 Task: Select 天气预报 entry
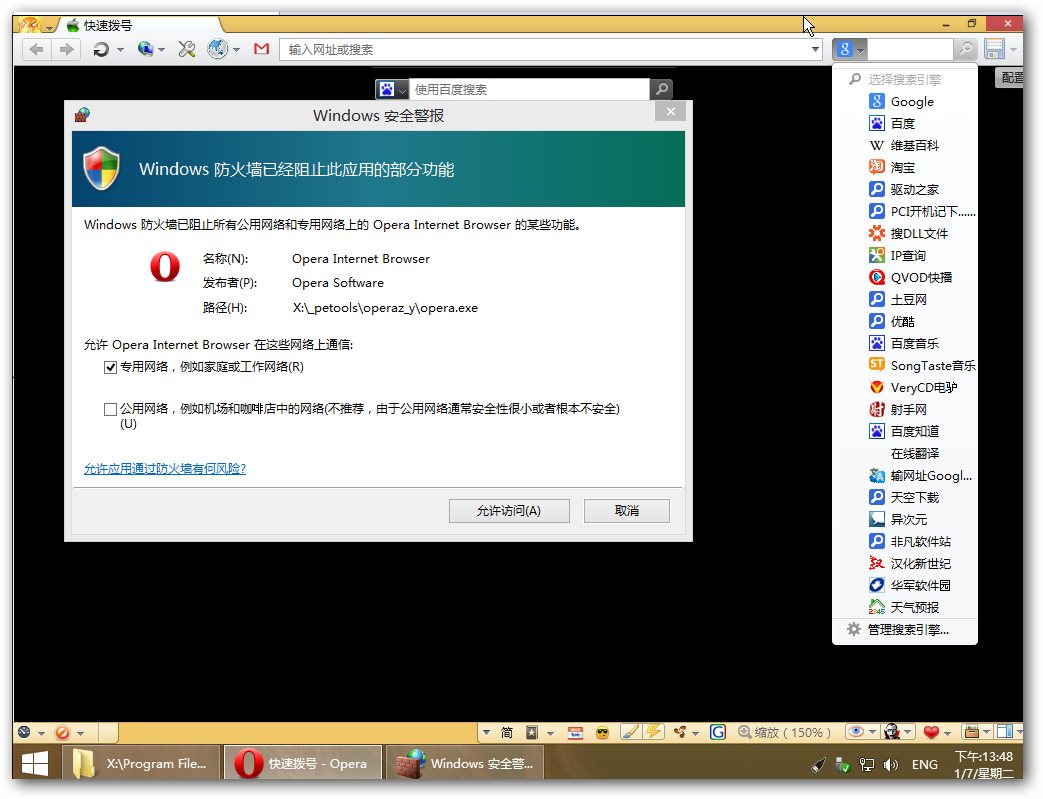(x=905, y=607)
